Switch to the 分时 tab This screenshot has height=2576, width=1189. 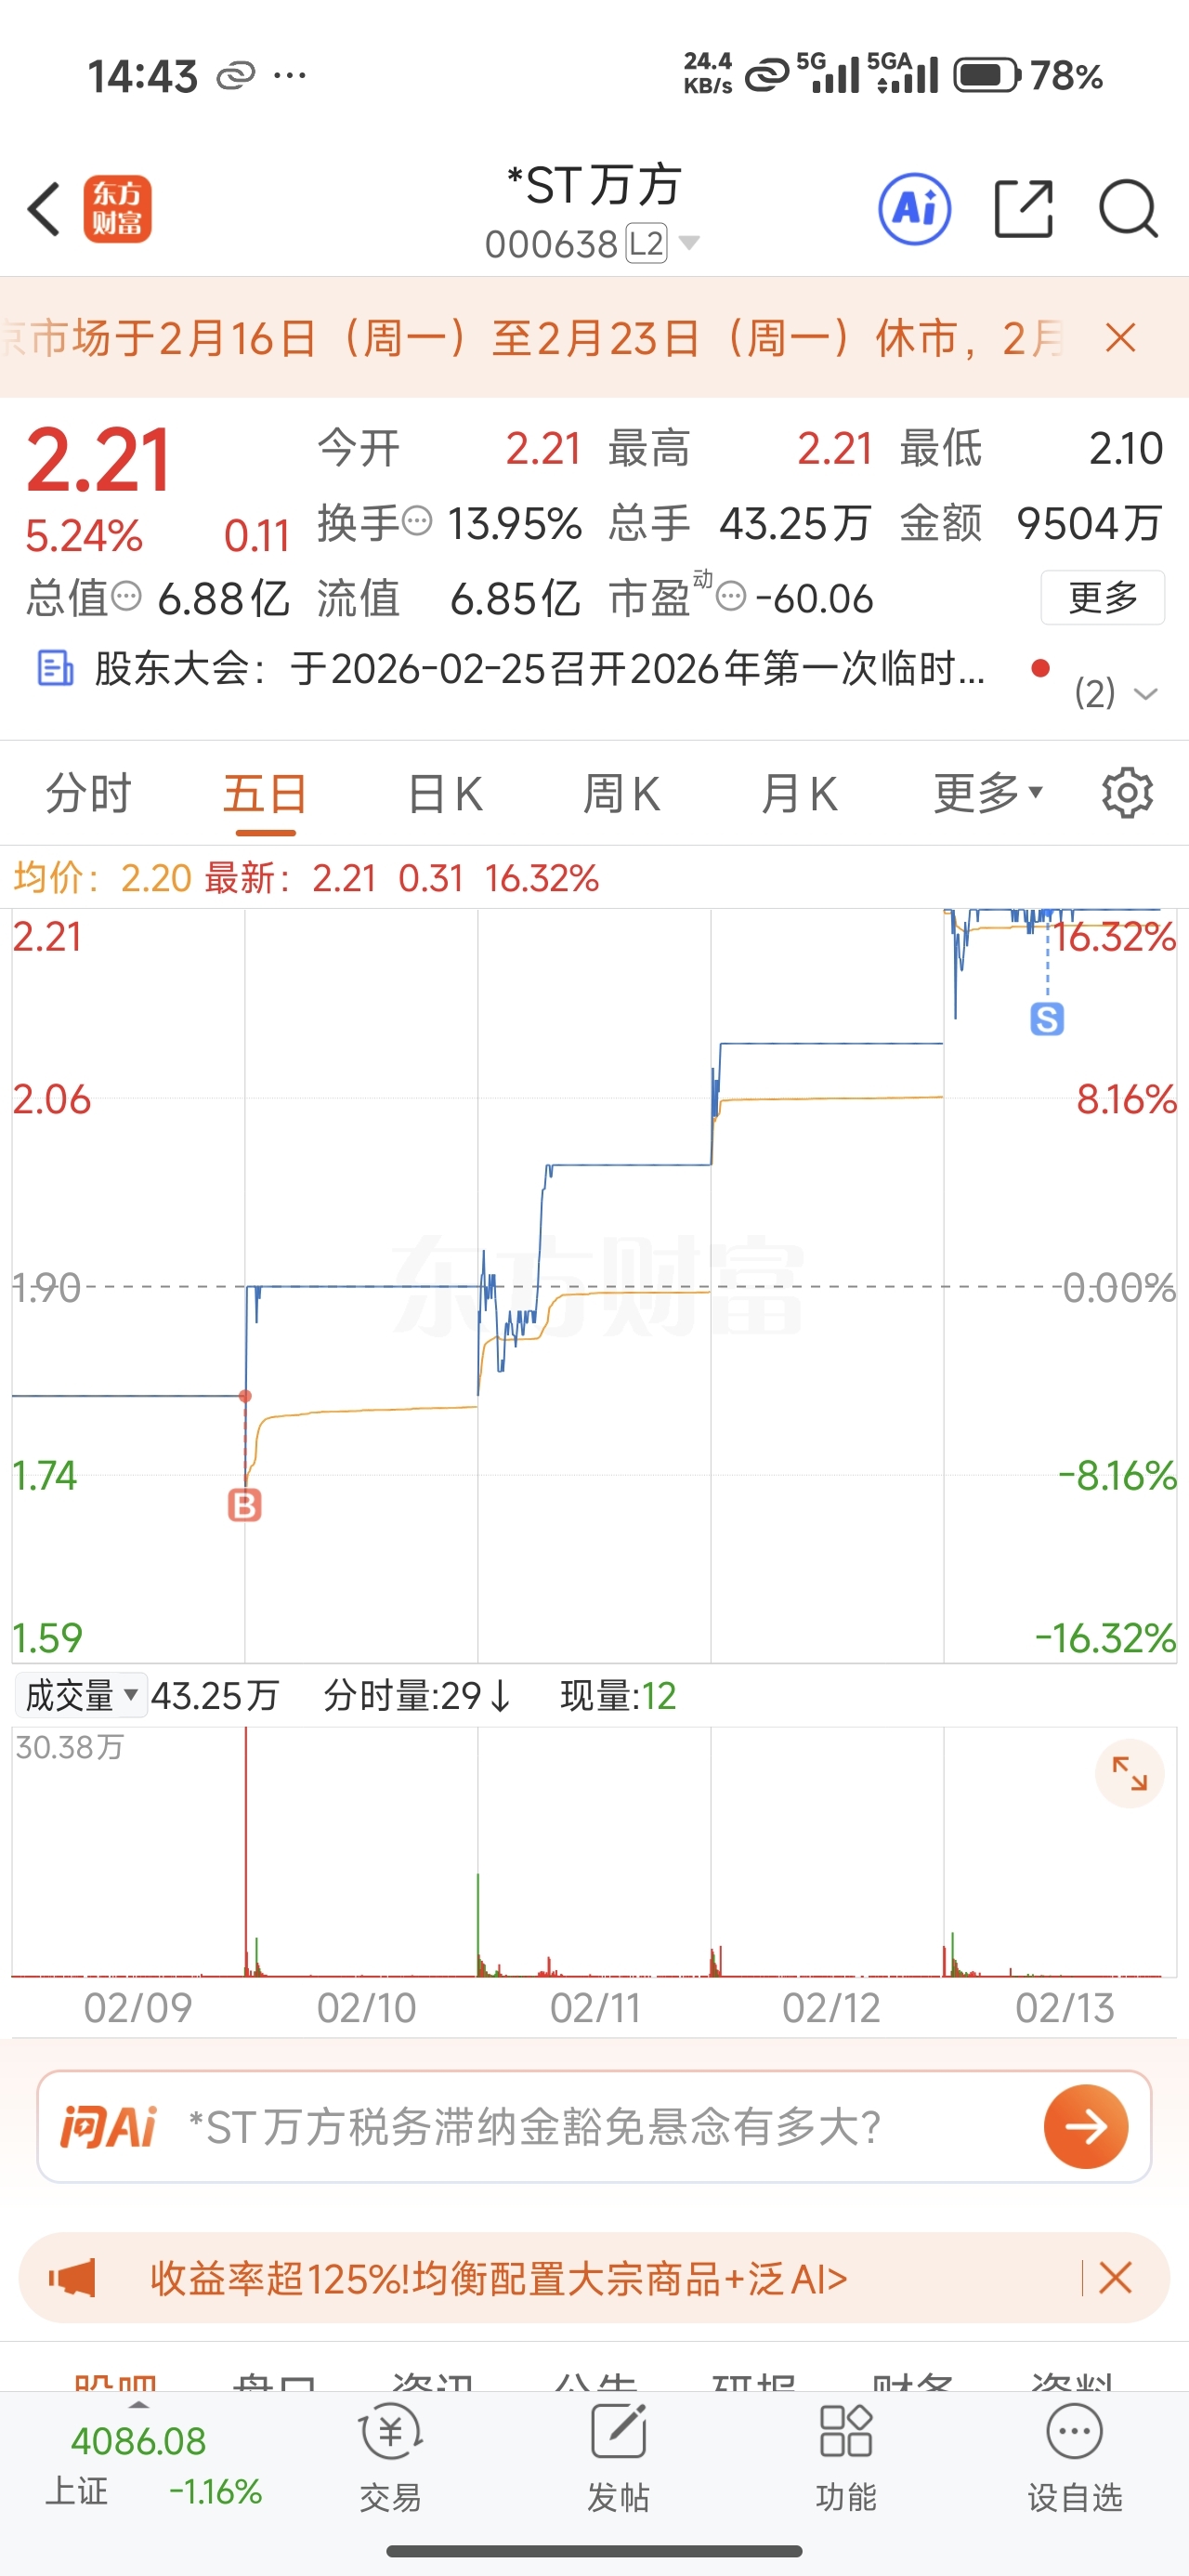tap(88, 794)
